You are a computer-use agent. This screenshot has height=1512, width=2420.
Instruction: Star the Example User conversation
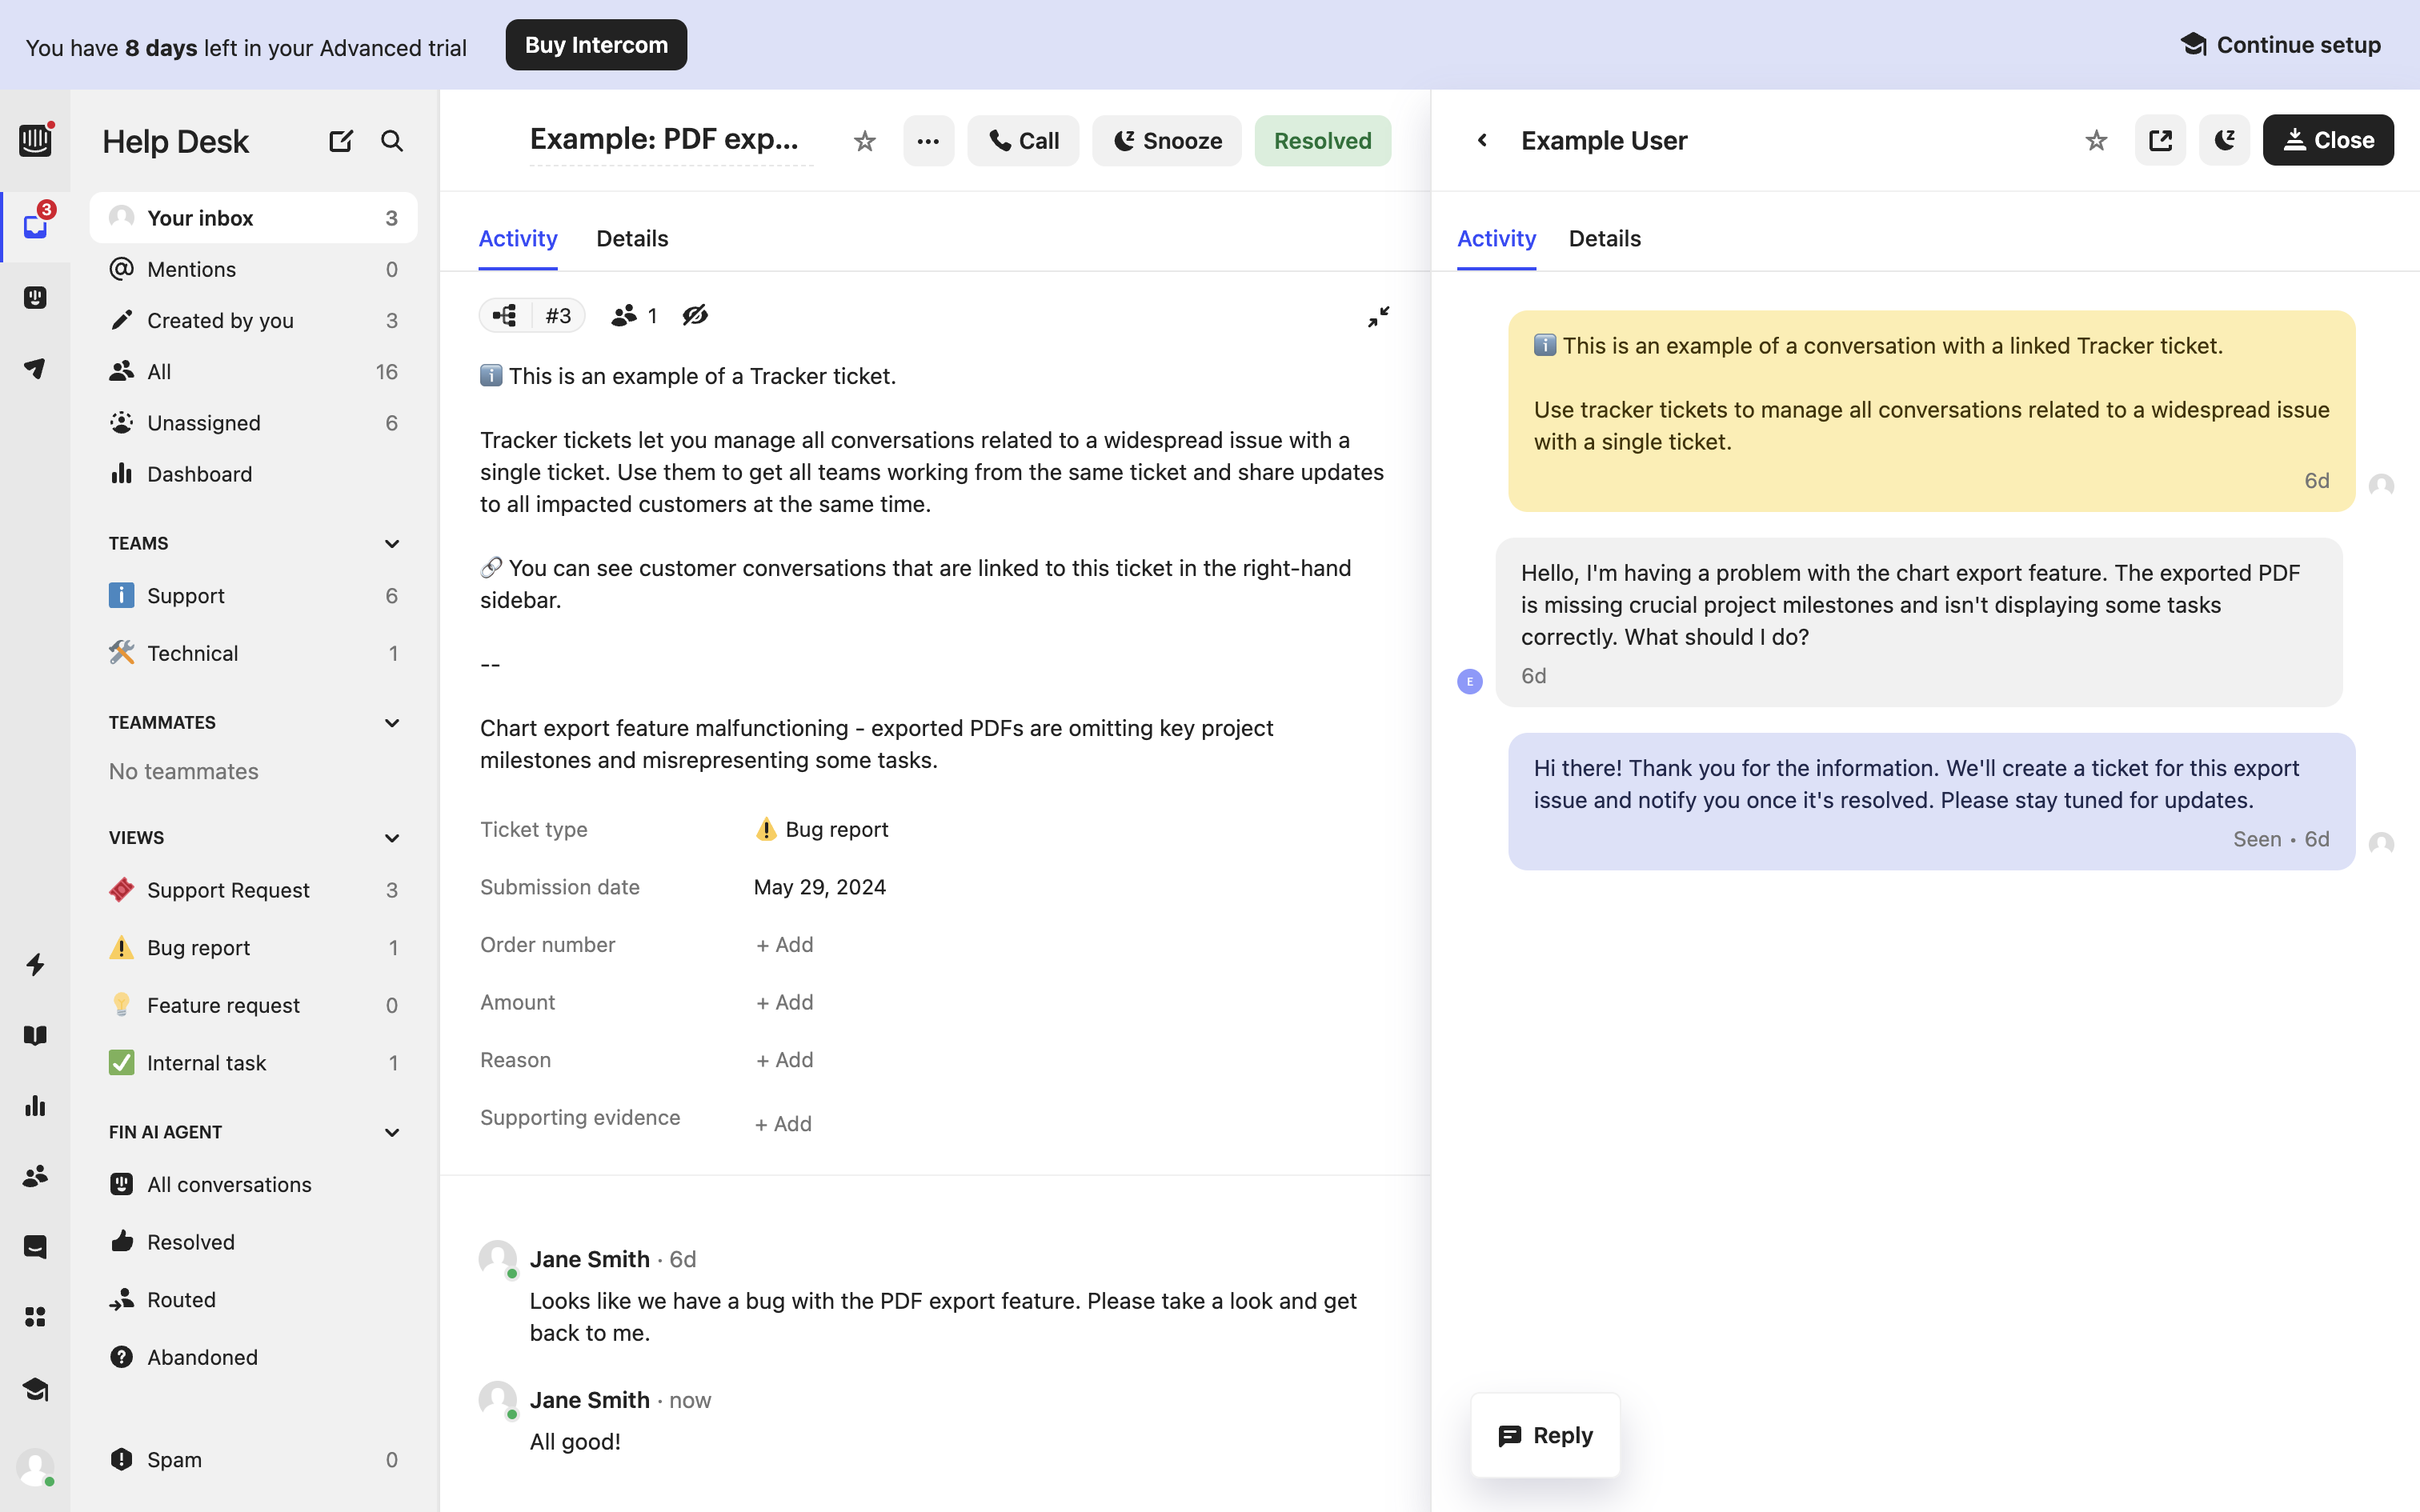pos(2096,140)
